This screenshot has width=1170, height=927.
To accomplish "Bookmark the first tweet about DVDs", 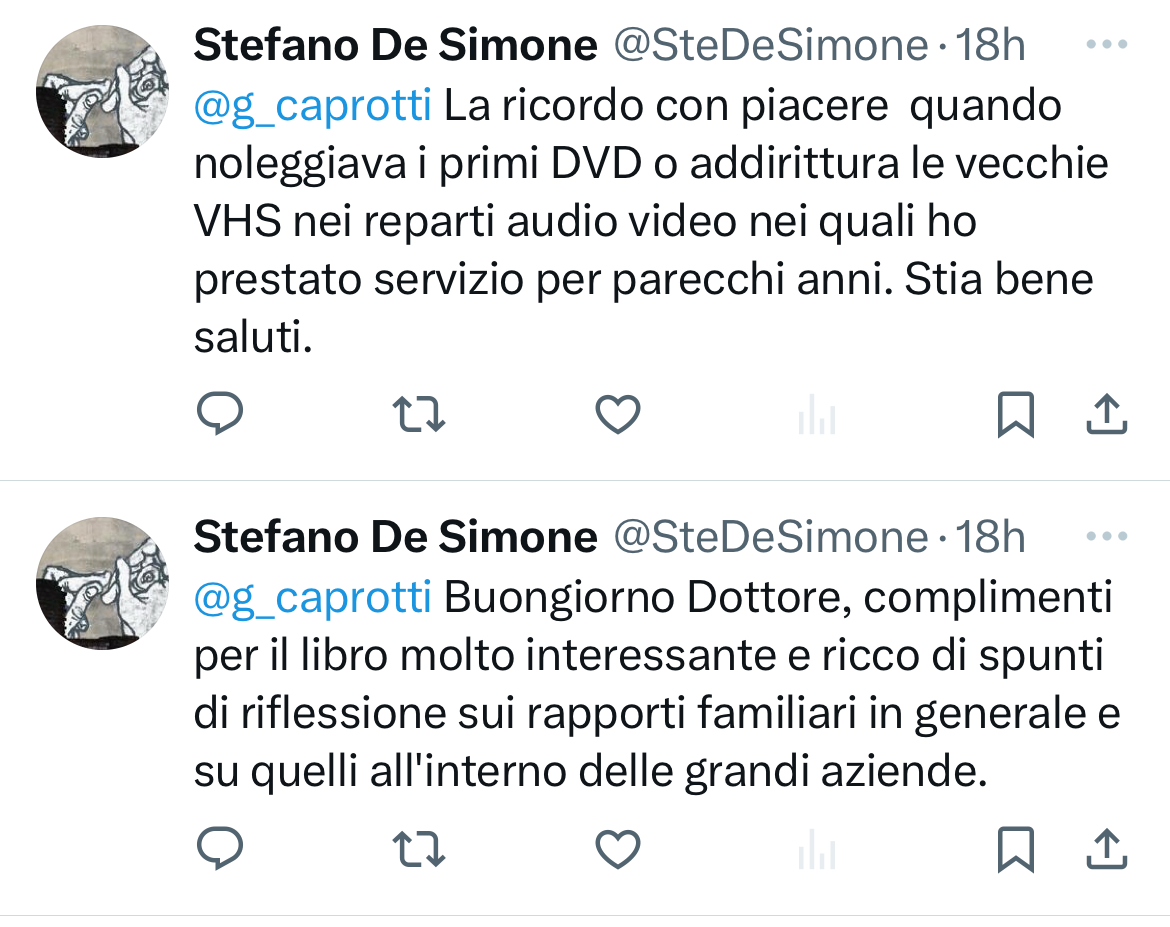I will click(x=1015, y=415).
